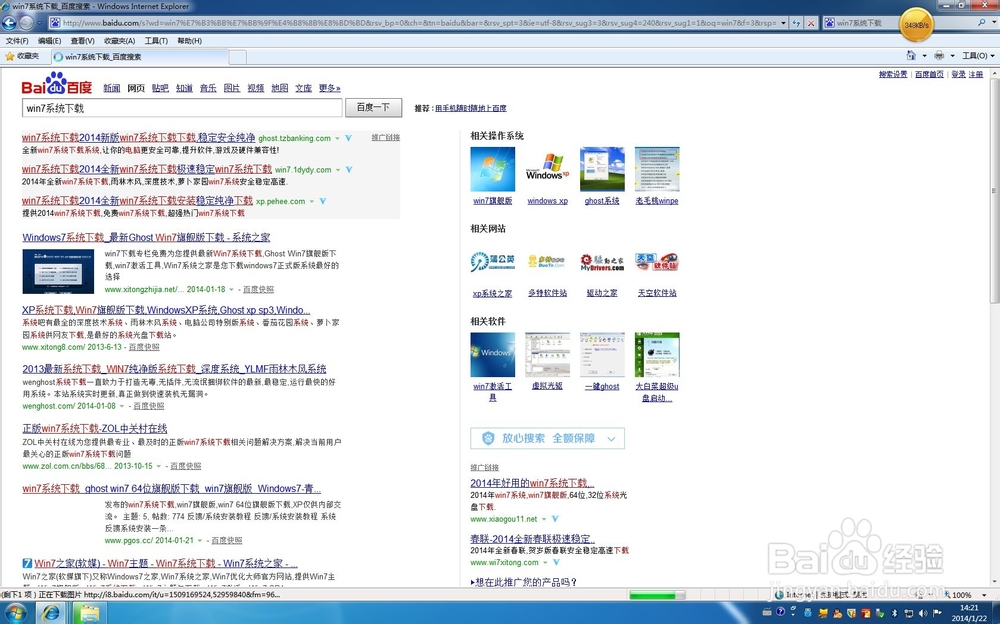Open the 图片 Baidu category link

click(232, 88)
